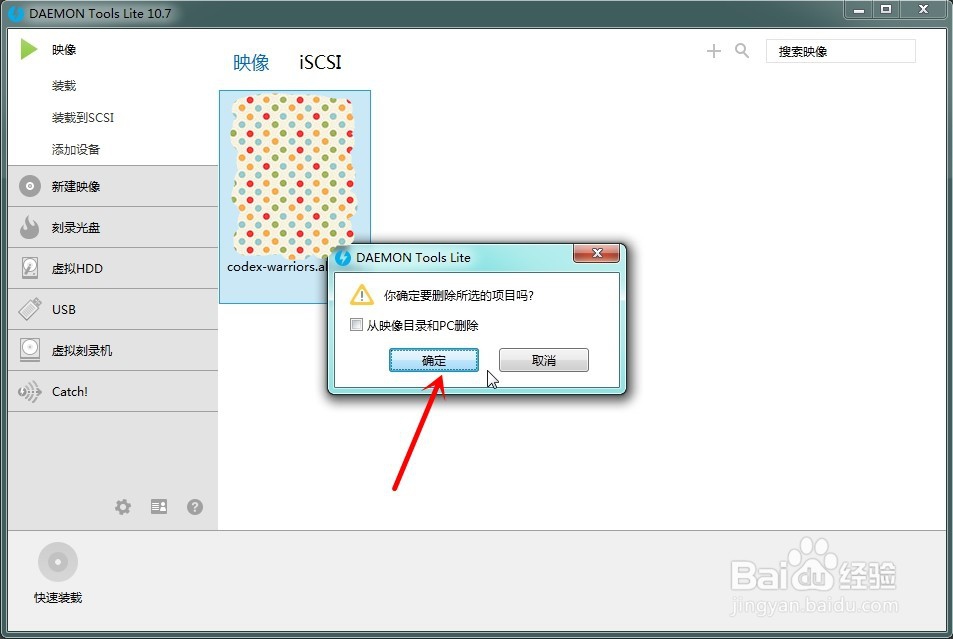Viewport: 953px width, 639px height.
Task: Open 刻录光盘 section
Action: click(113, 227)
